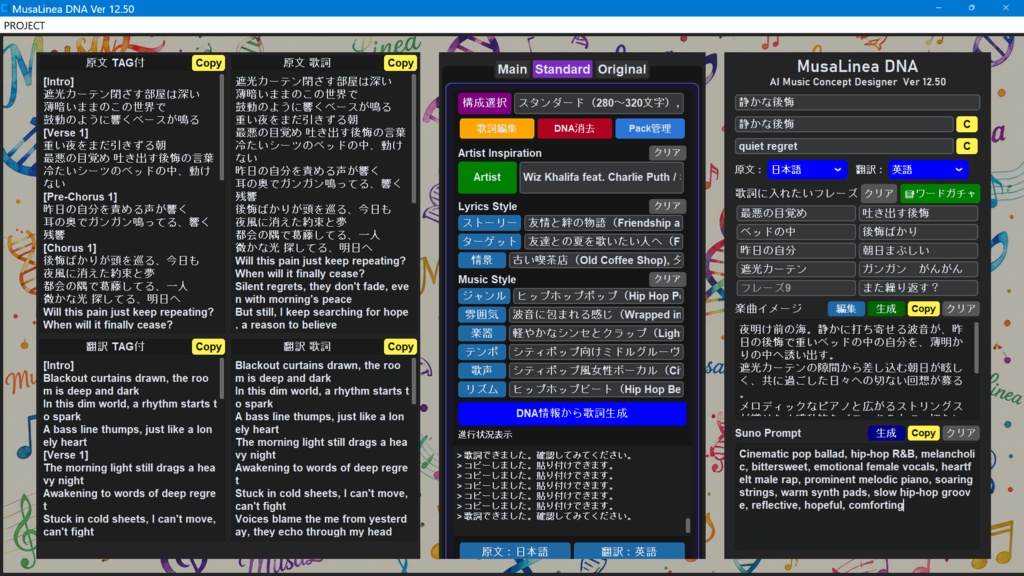Screen dimensions: 1024x576
Task: Click the 構成選択 button
Action: click(485, 103)
